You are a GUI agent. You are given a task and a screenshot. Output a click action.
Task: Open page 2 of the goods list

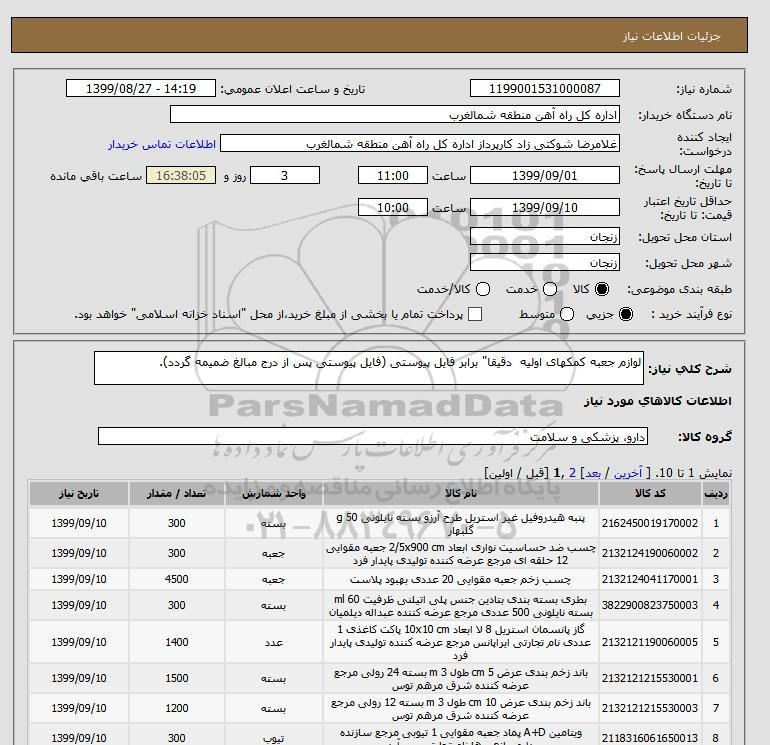click(x=572, y=473)
